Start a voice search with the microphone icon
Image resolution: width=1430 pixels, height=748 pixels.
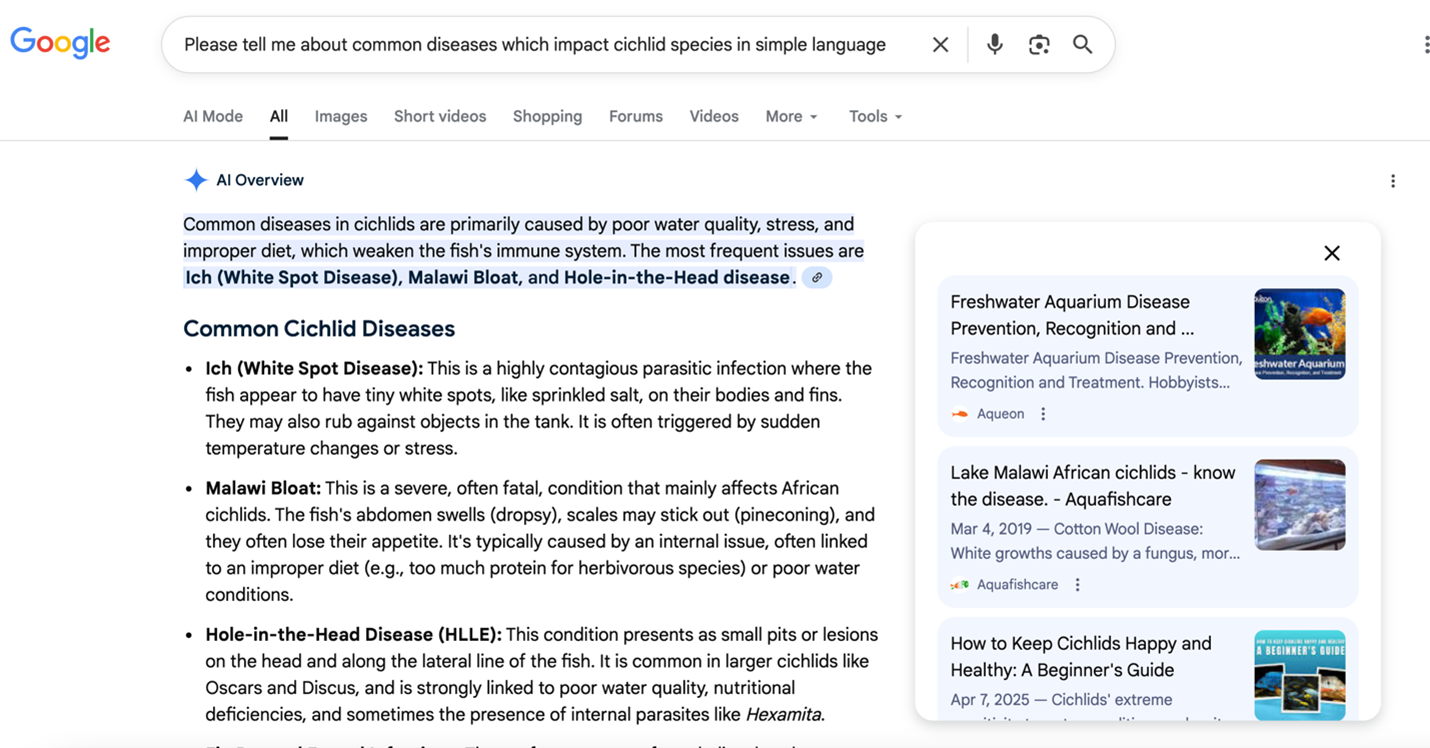click(994, 44)
